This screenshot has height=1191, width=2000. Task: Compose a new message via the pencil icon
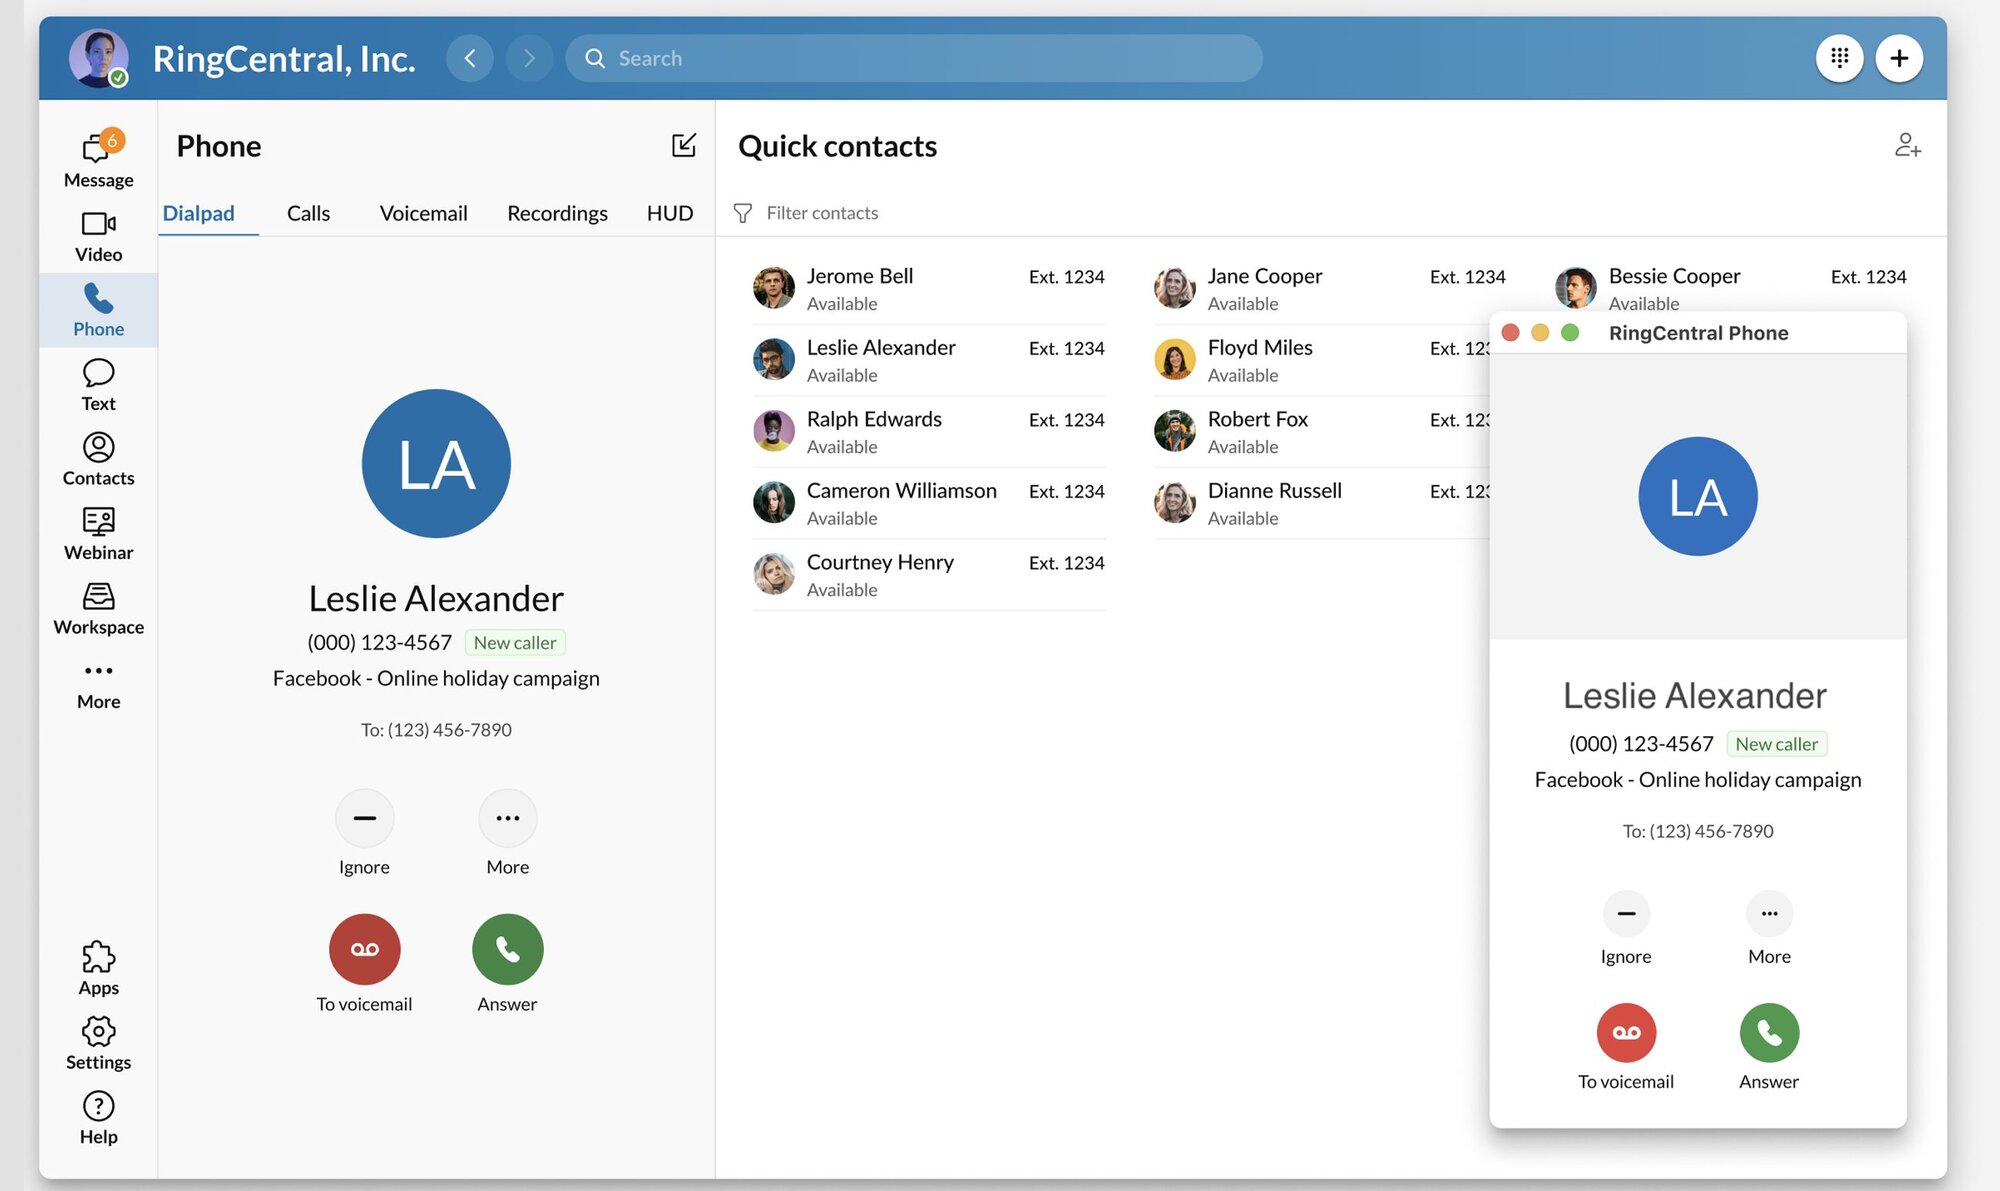click(x=684, y=145)
